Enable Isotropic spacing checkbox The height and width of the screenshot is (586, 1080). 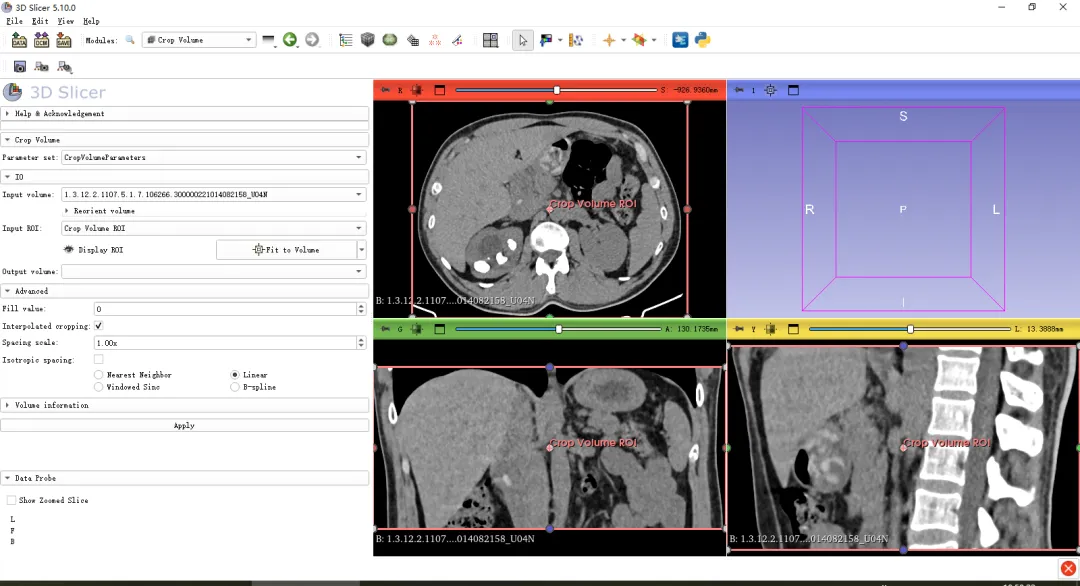pos(98,359)
